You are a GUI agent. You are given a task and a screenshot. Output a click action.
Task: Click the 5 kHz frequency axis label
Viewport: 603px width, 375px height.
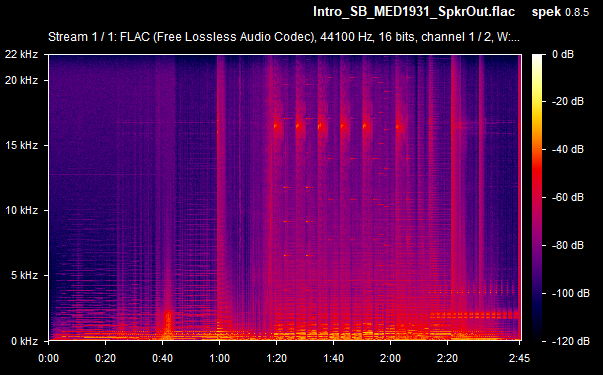click(x=24, y=275)
